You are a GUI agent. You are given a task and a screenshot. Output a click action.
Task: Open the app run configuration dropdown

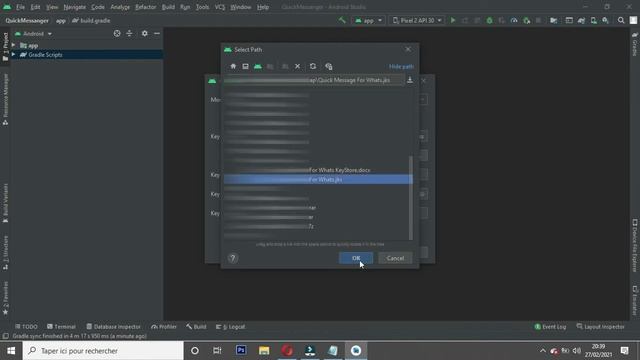pos(368,20)
